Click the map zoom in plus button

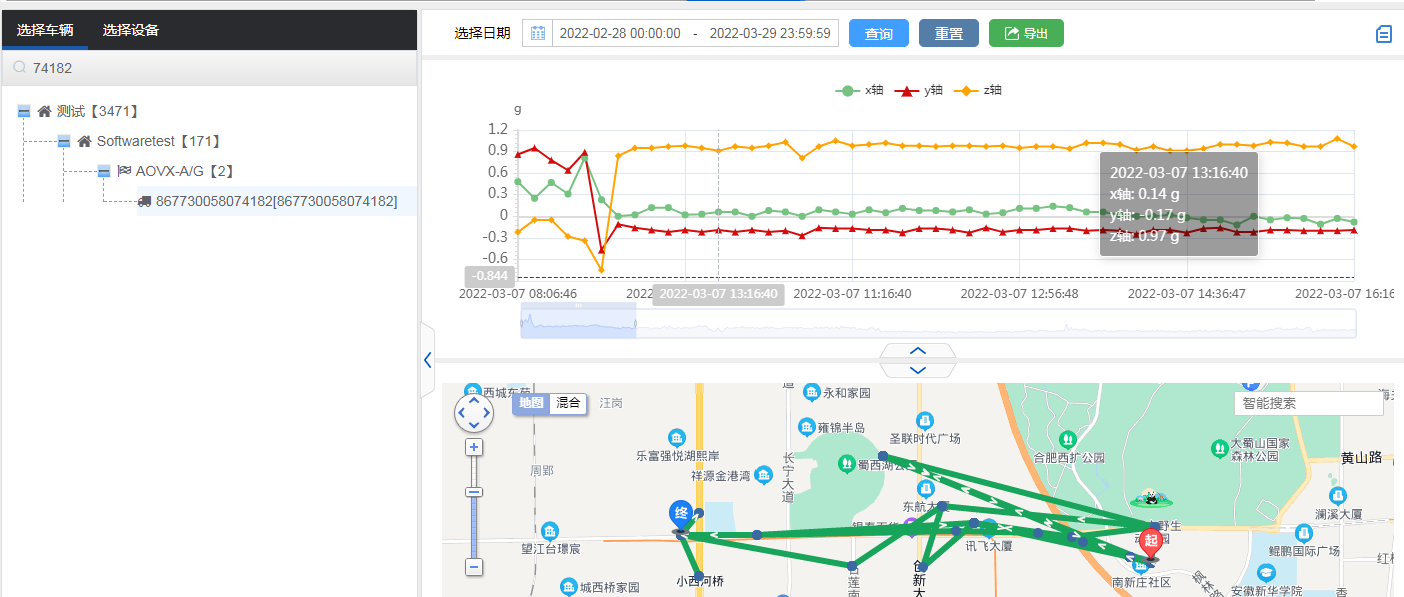(x=474, y=447)
